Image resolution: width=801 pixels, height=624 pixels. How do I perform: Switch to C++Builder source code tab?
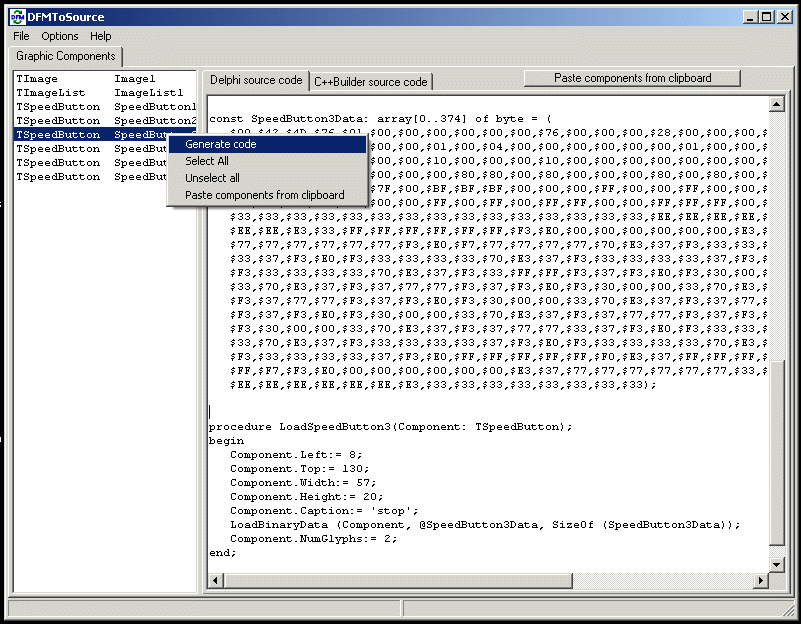[370, 82]
